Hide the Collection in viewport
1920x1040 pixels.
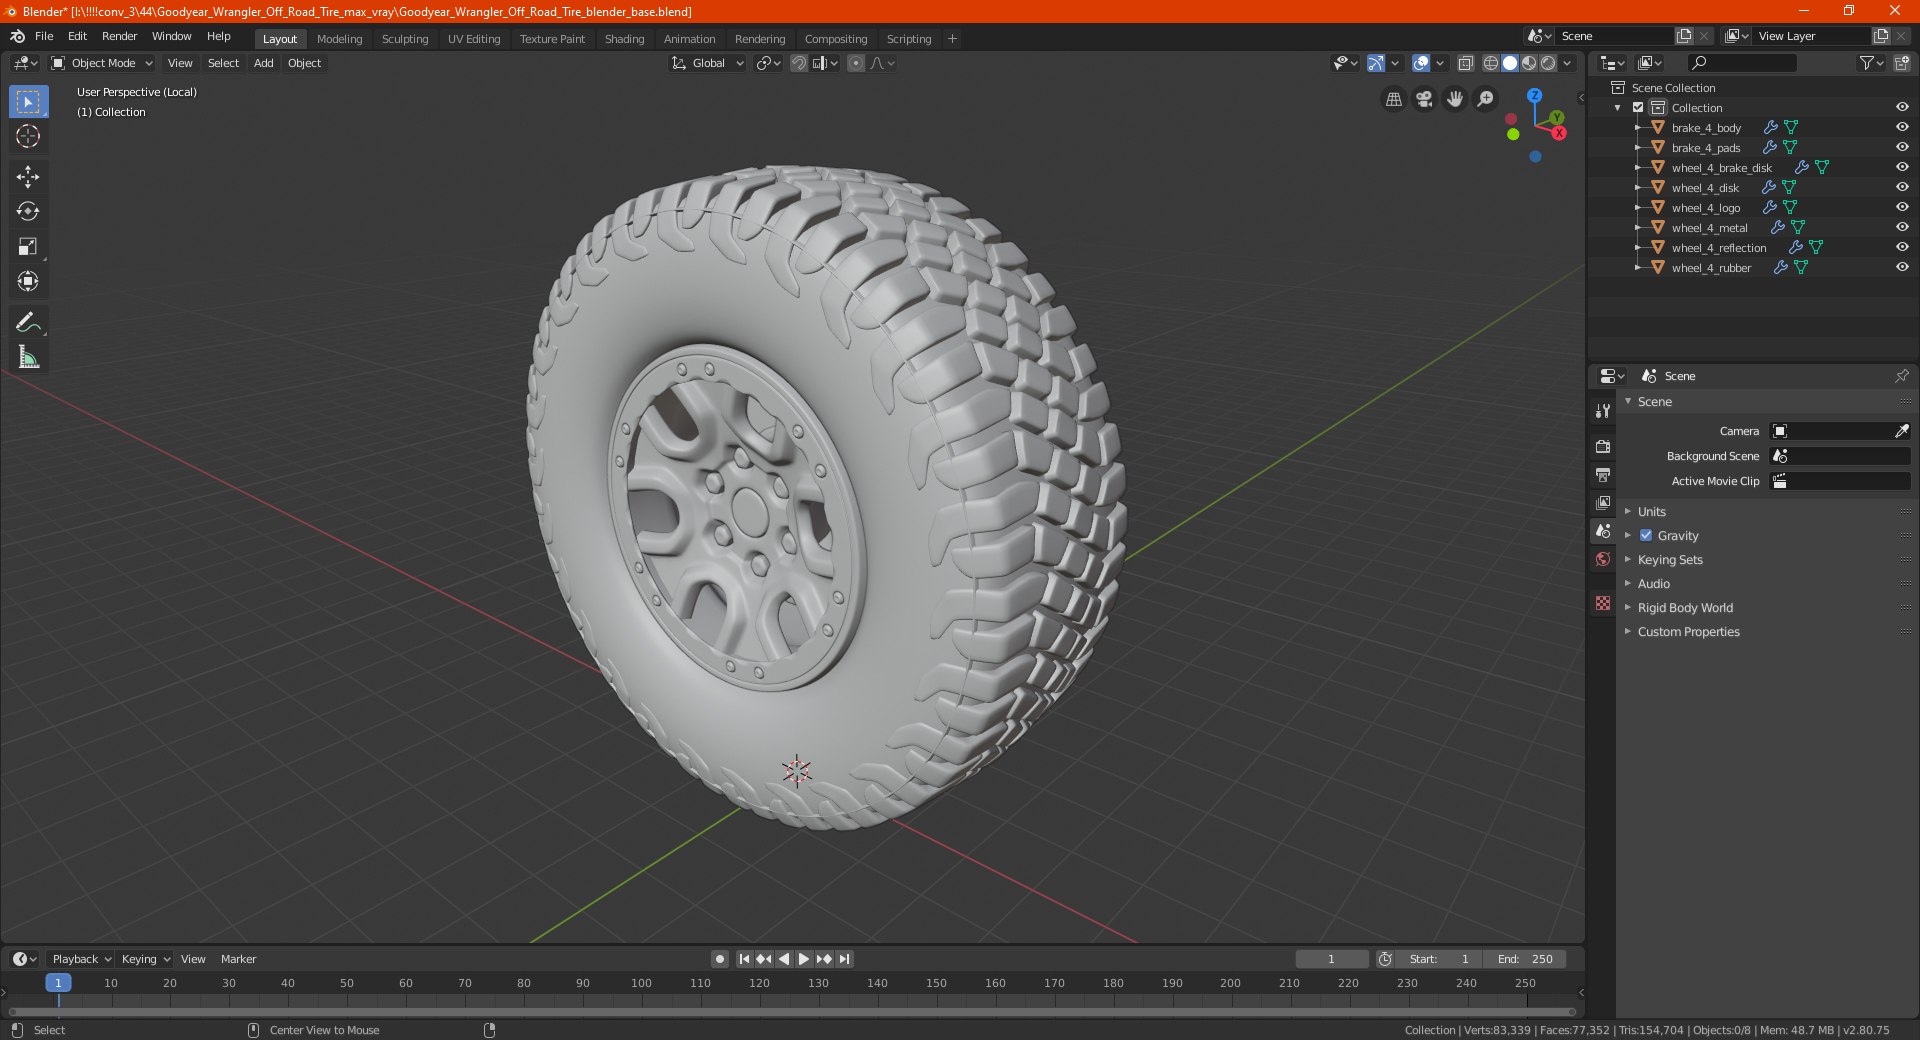click(1902, 107)
